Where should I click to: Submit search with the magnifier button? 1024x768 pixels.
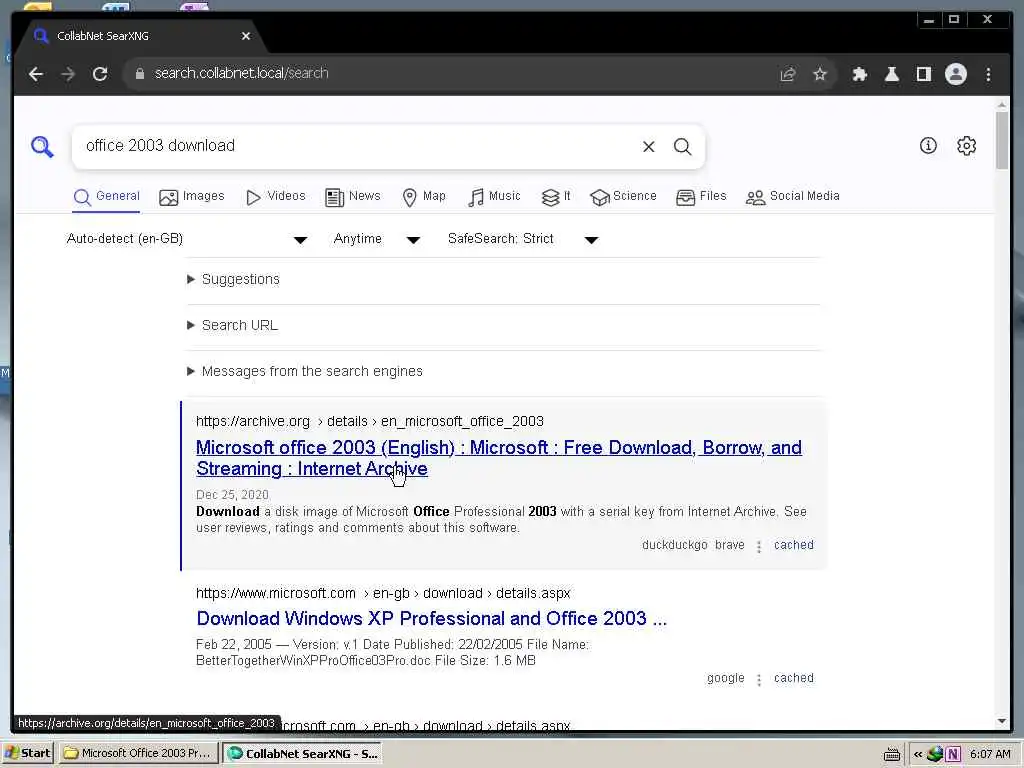click(x=682, y=146)
